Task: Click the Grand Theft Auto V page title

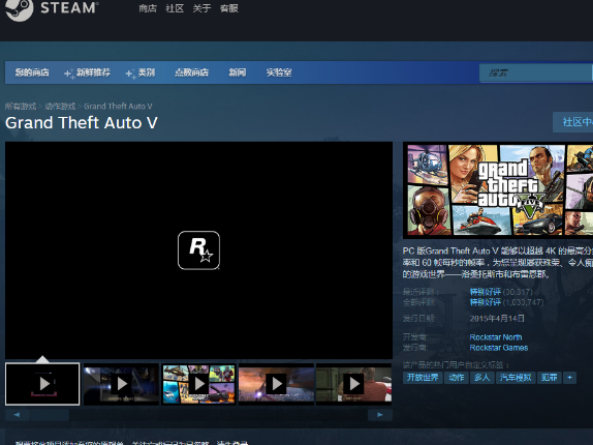Action: [x=81, y=122]
